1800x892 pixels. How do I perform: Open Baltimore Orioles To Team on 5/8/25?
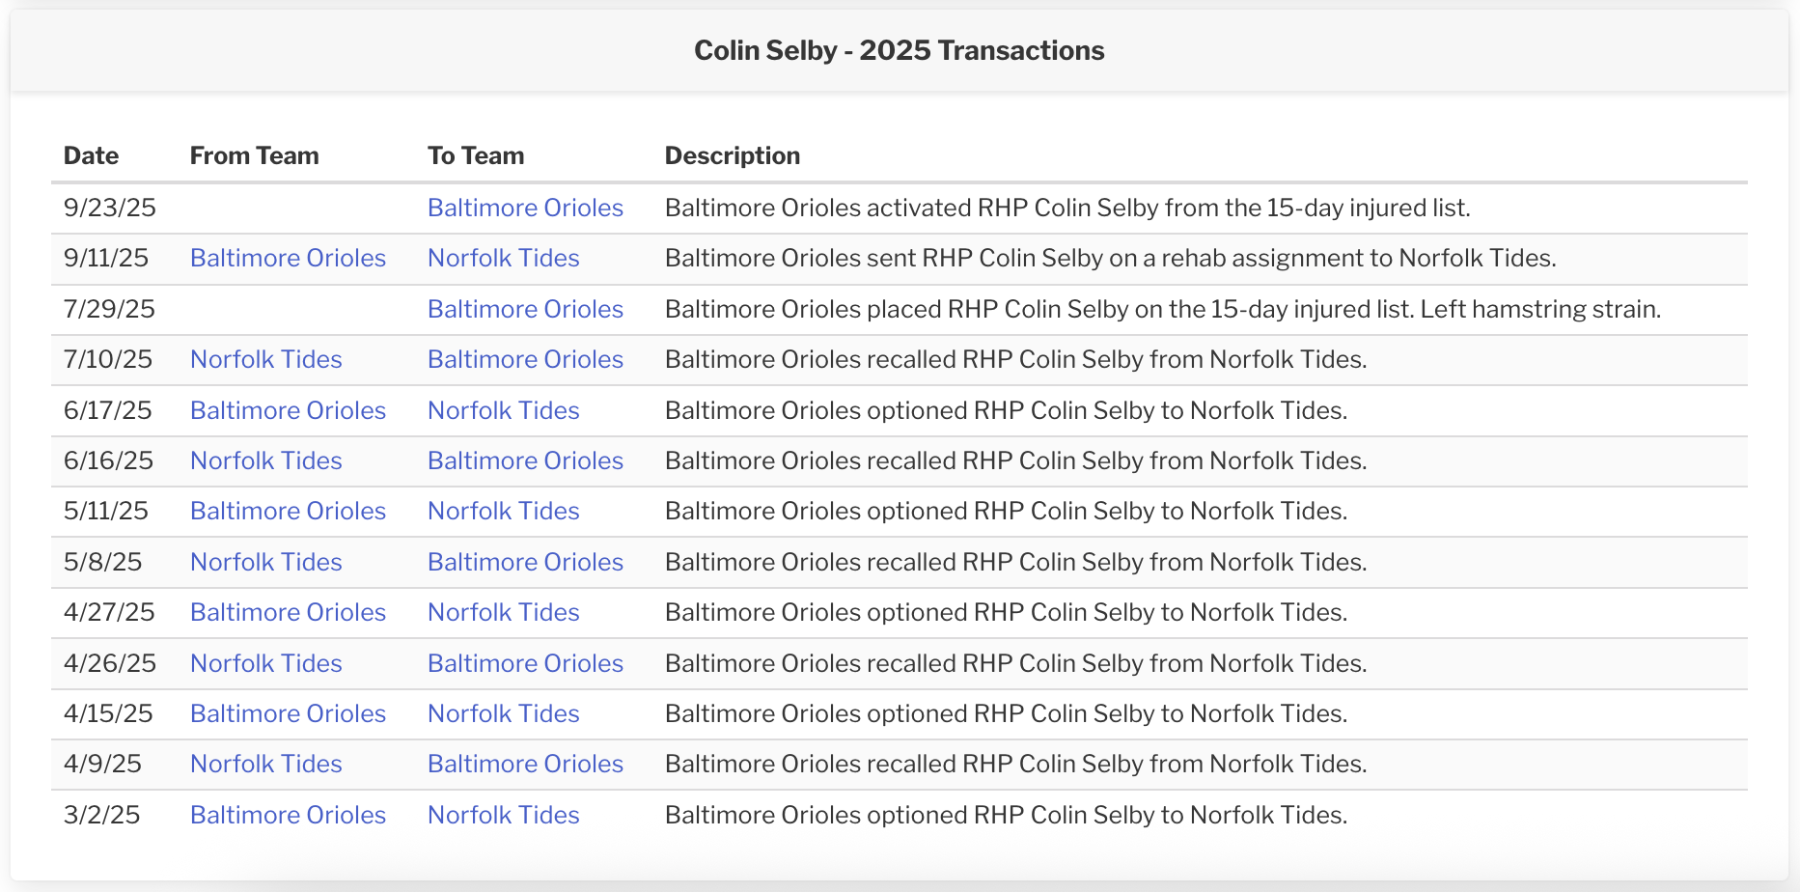coord(525,562)
